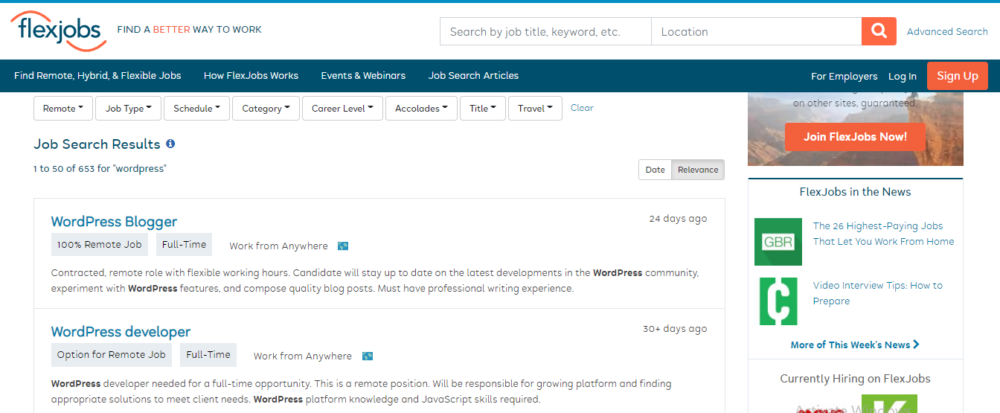Open the Events & Webinars menu

[363, 75]
